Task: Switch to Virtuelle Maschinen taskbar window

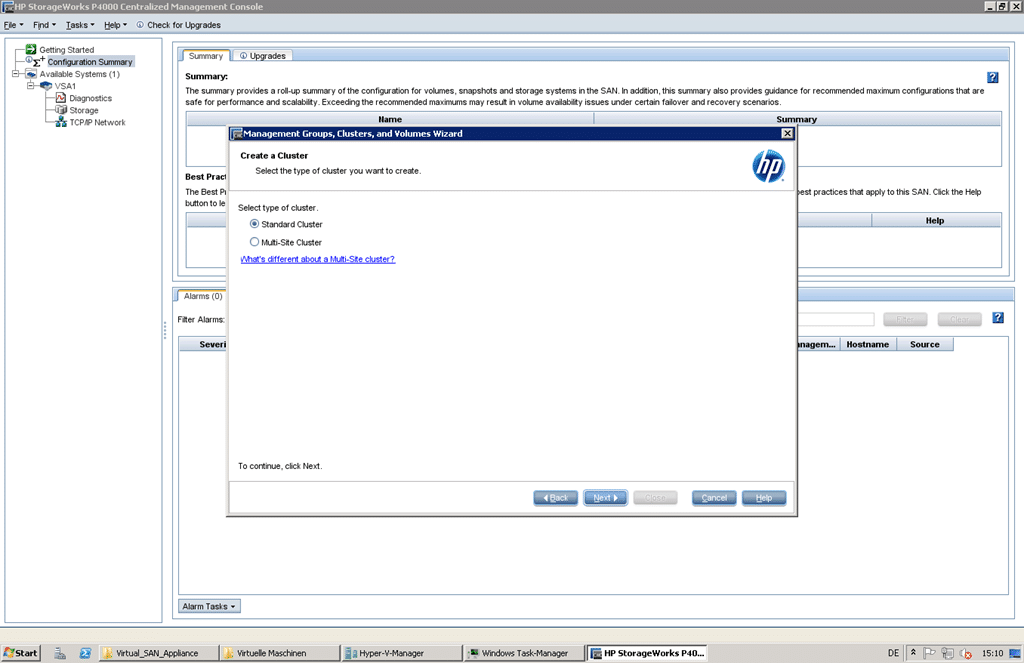Action: pos(279,653)
